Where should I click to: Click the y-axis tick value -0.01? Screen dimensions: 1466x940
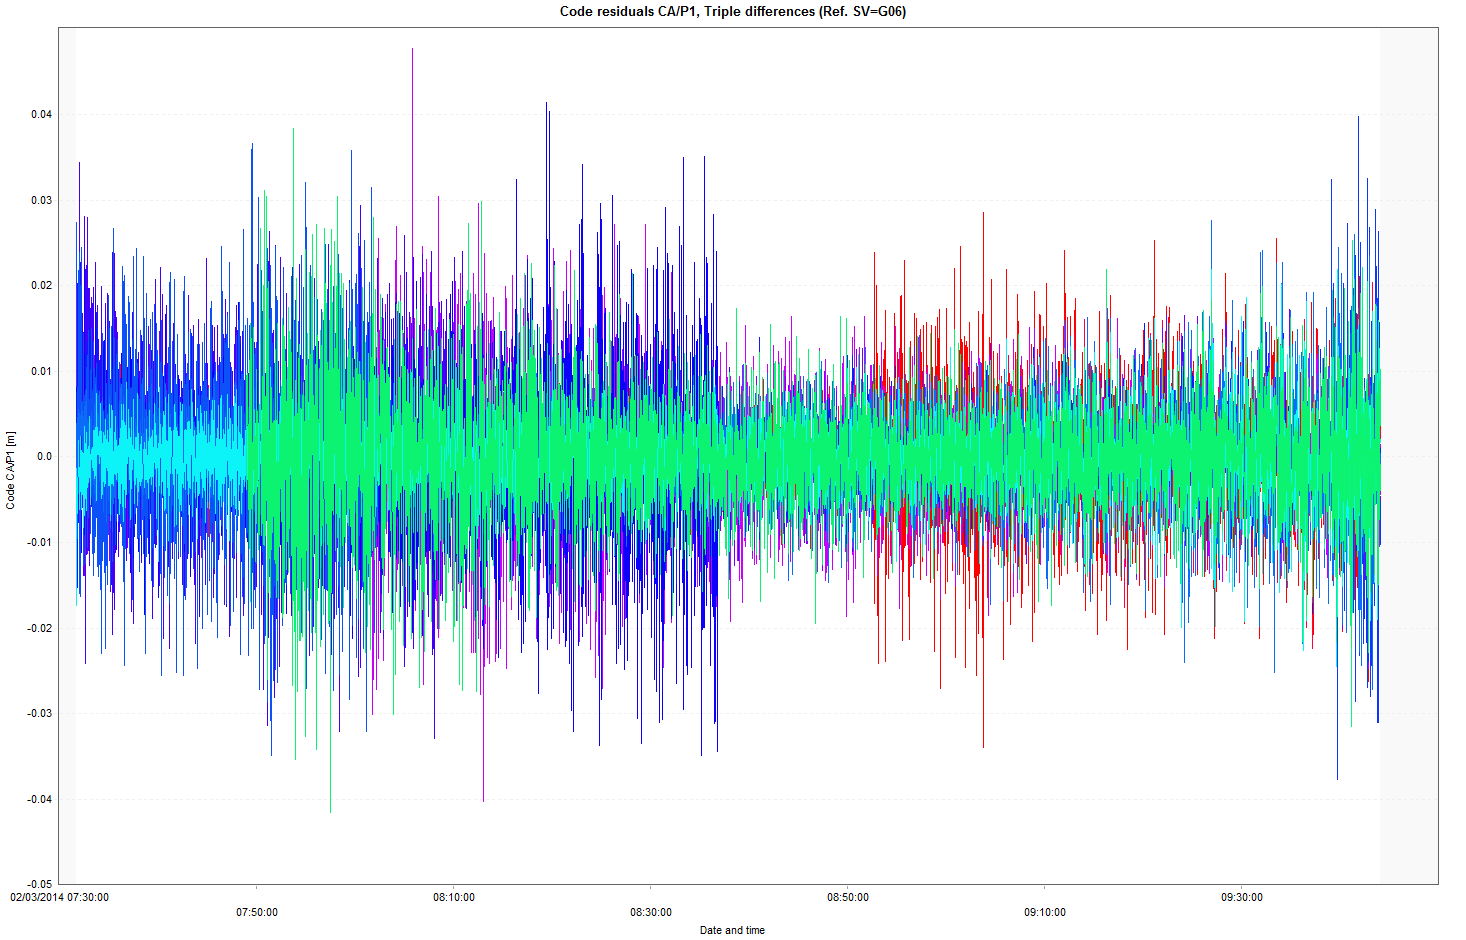tap(39, 542)
